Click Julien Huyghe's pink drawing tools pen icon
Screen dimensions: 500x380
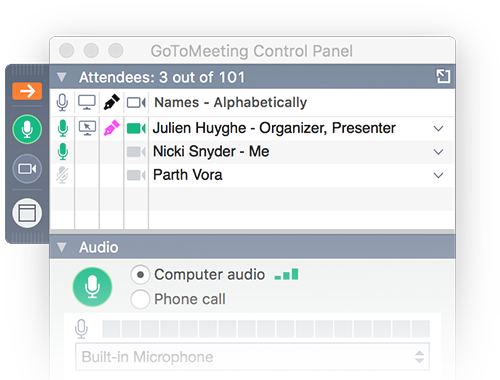pyautogui.click(x=111, y=128)
